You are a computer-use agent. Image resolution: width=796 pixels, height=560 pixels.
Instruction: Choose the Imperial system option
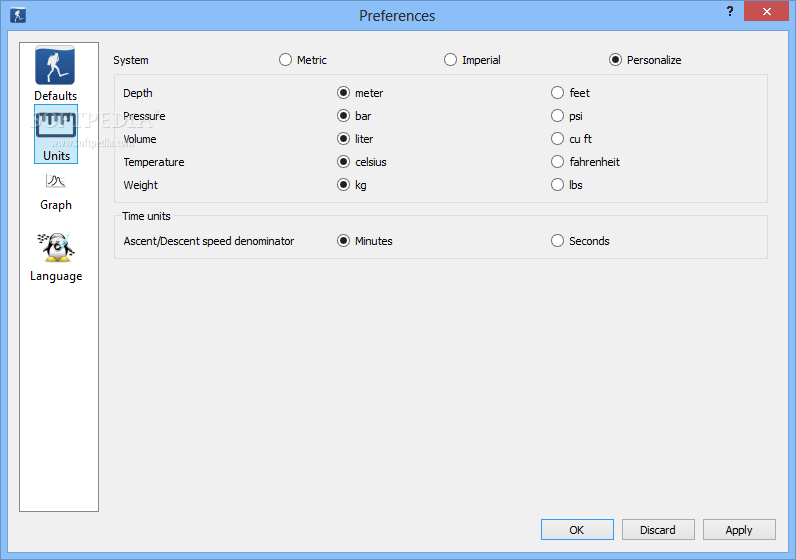click(472, 60)
